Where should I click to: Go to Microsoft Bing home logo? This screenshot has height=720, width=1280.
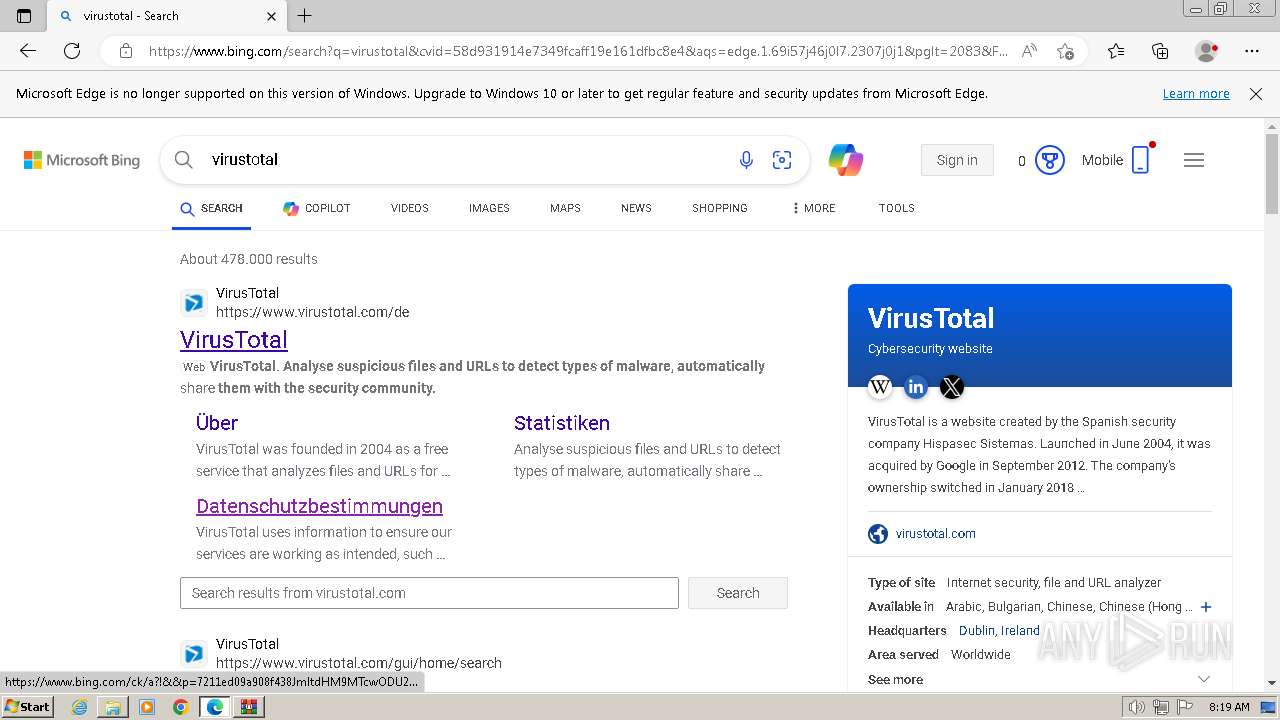tap(82, 160)
